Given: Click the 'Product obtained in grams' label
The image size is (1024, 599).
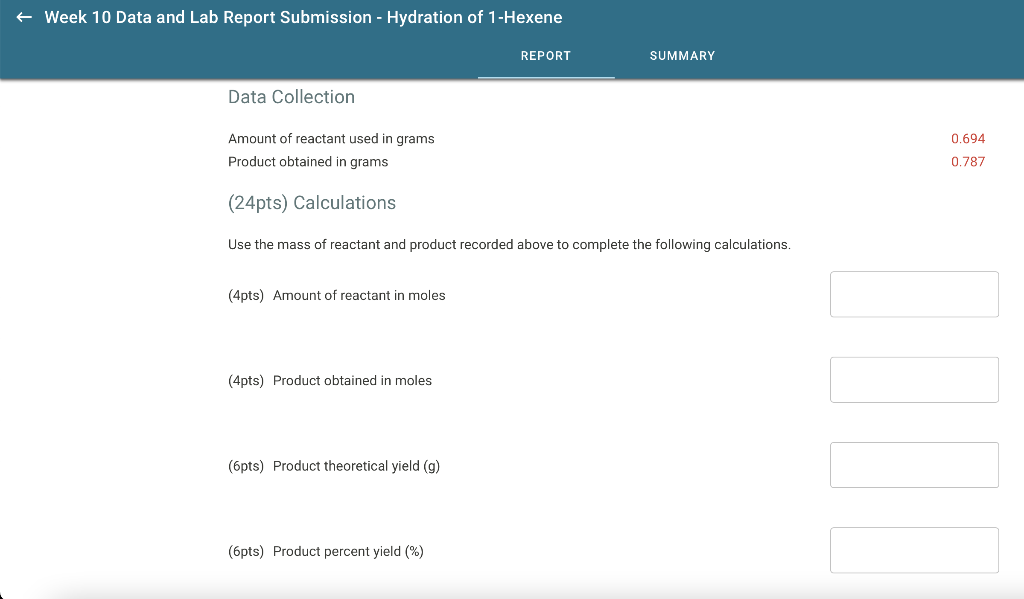Looking at the screenshot, I should [x=307, y=161].
